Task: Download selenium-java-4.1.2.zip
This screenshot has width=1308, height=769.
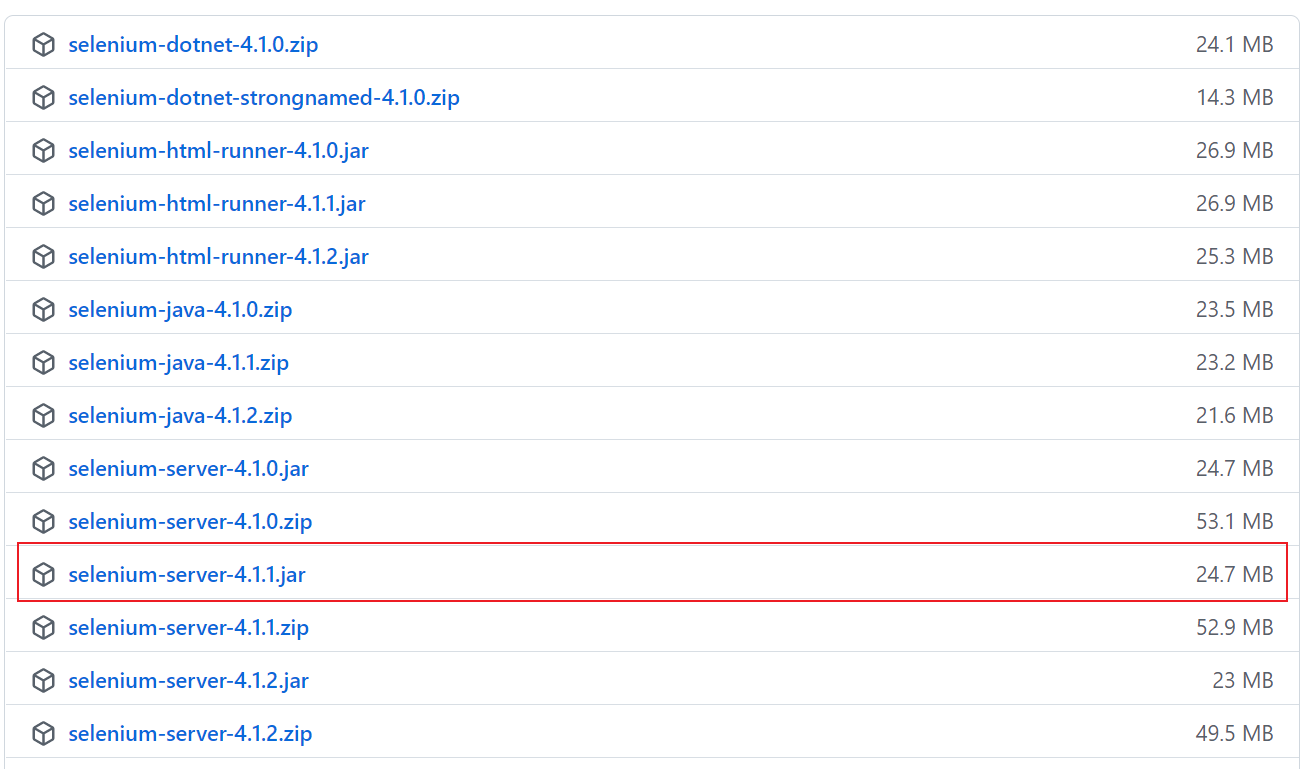Action: click(180, 416)
